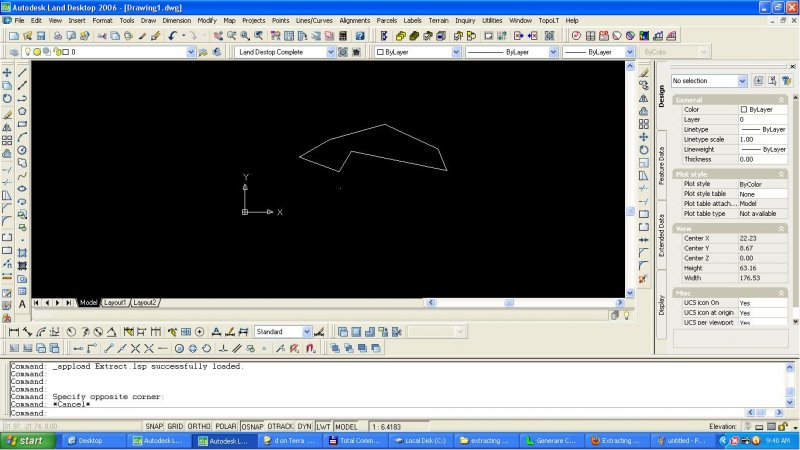
Task: Toggle ORTHO mode in status bar
Action: [x=199, y=427]
